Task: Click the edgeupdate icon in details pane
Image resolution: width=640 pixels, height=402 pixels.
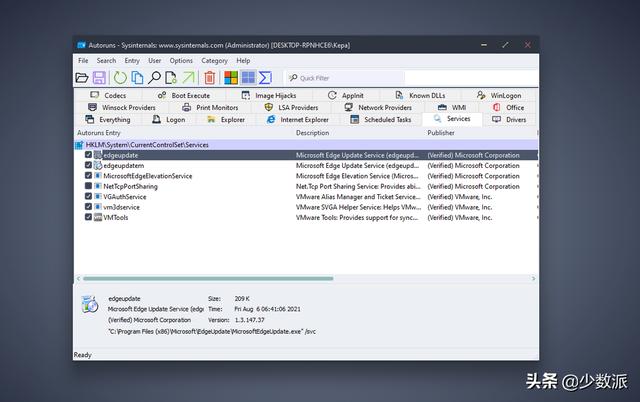Action: pos(90,304)
